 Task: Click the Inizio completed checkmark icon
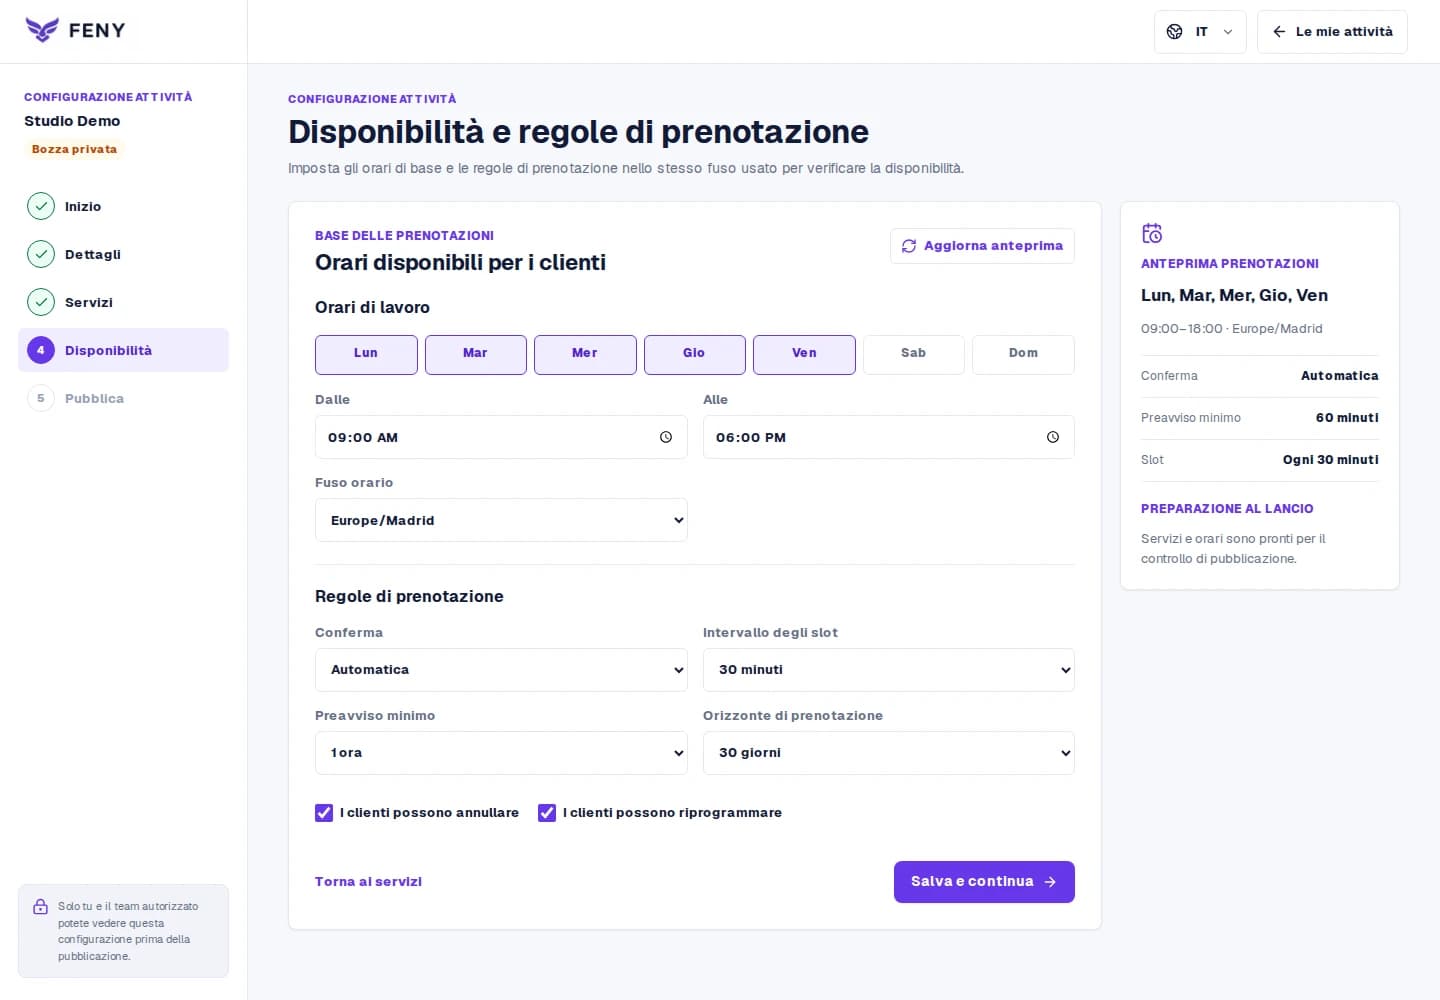point(41,206)
